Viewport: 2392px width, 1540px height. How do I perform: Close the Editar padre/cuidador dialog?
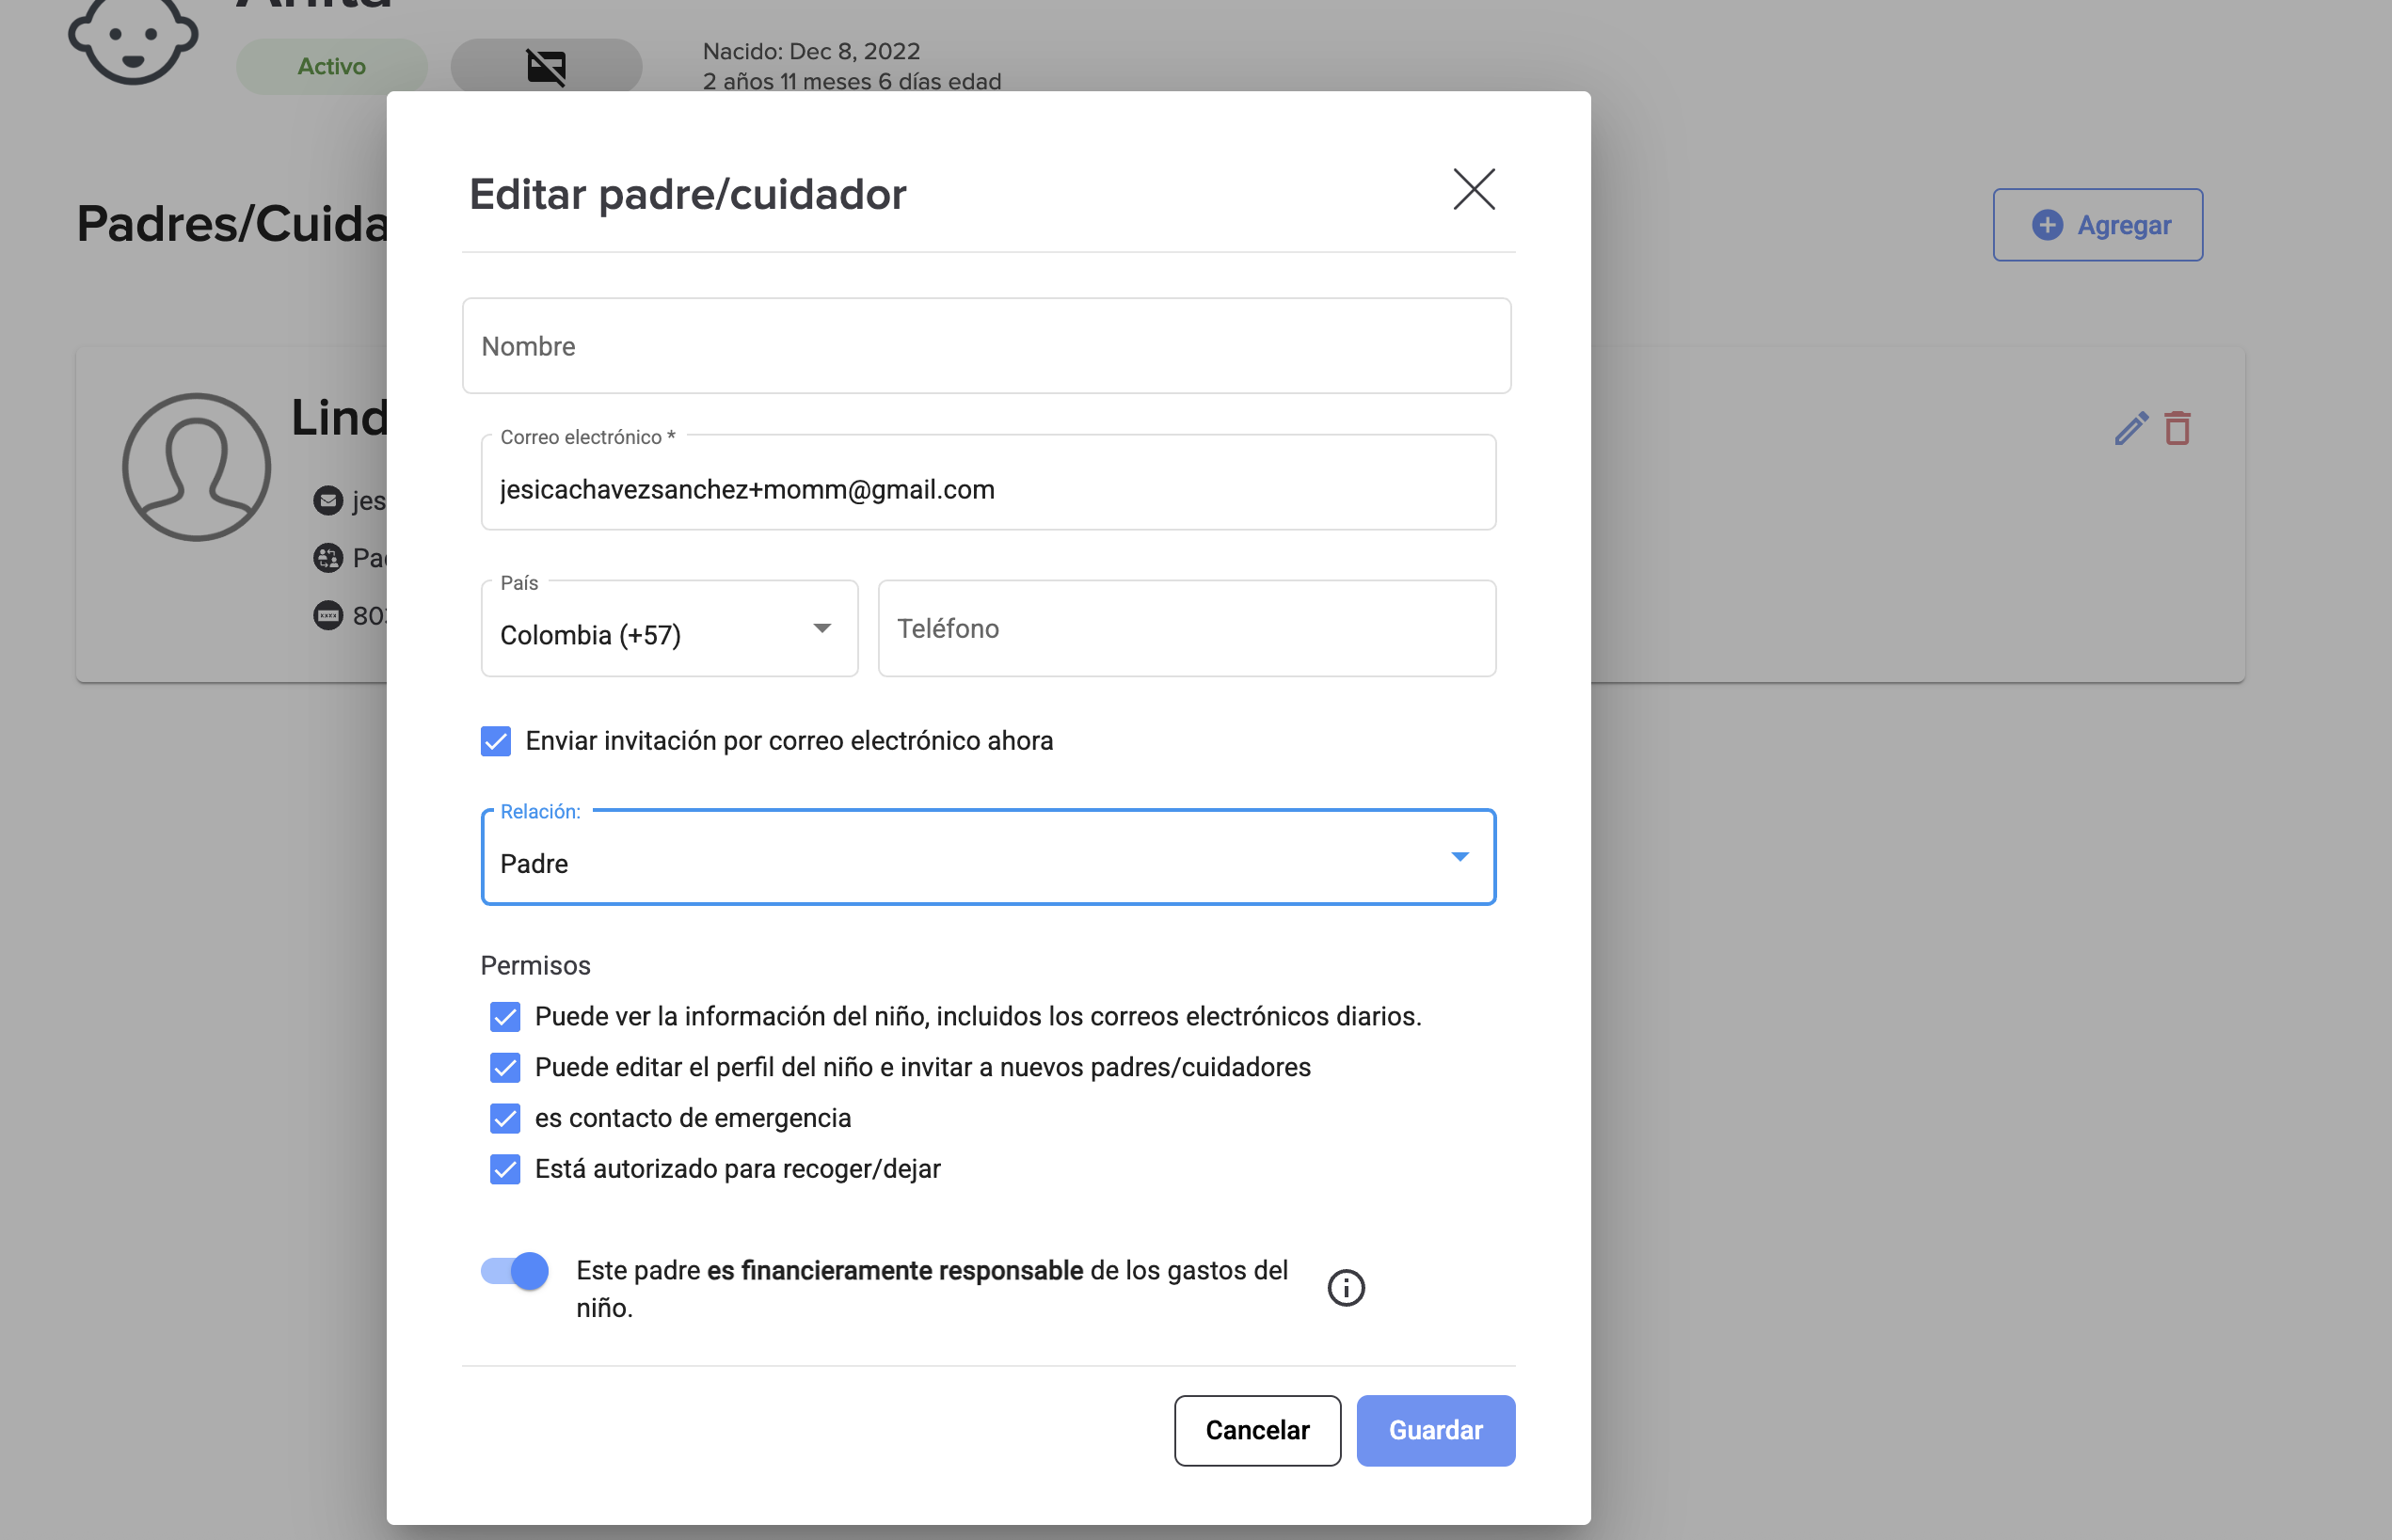(x=1473, y=190)
